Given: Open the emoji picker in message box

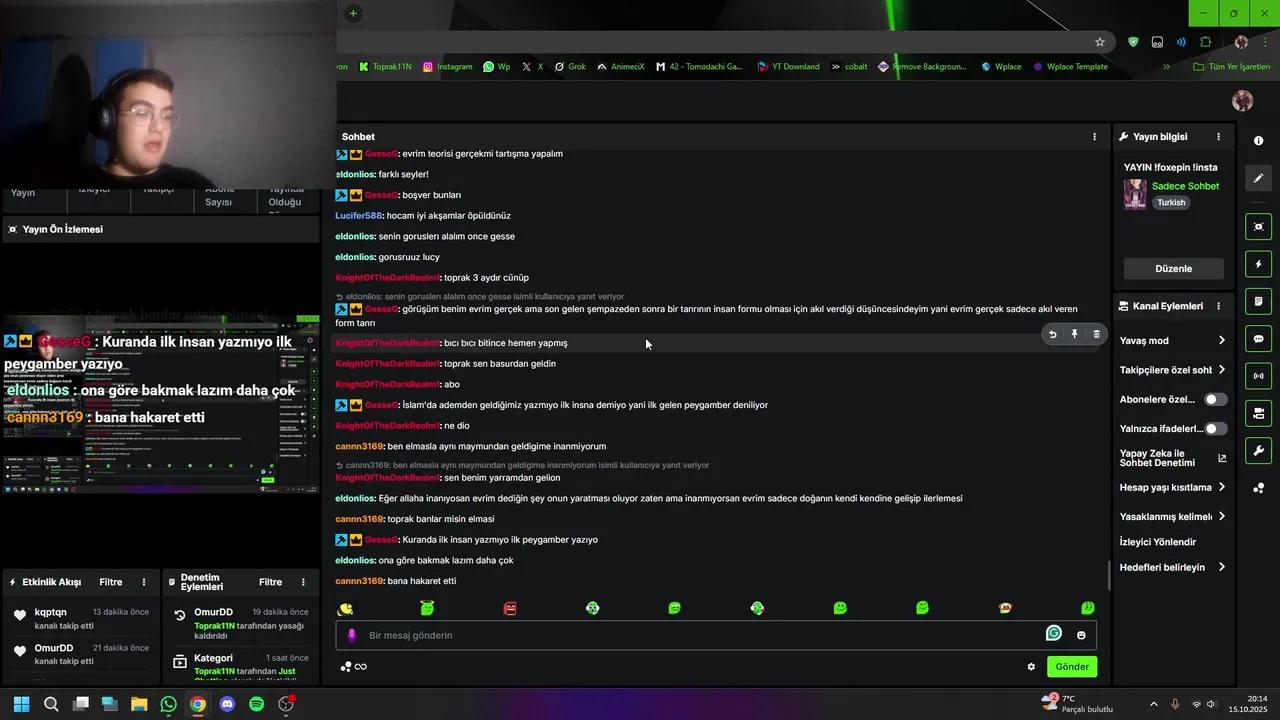Looking at the screenshot, I should pyautogui.click(x=1081, y=635).
